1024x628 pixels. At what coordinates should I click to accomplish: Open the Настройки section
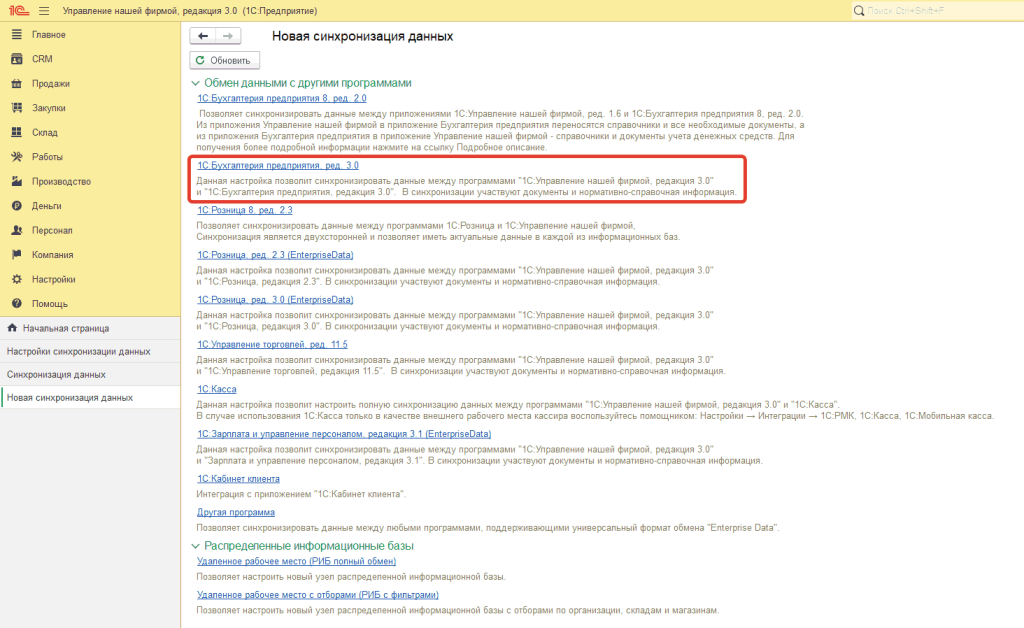click(49, 280)
